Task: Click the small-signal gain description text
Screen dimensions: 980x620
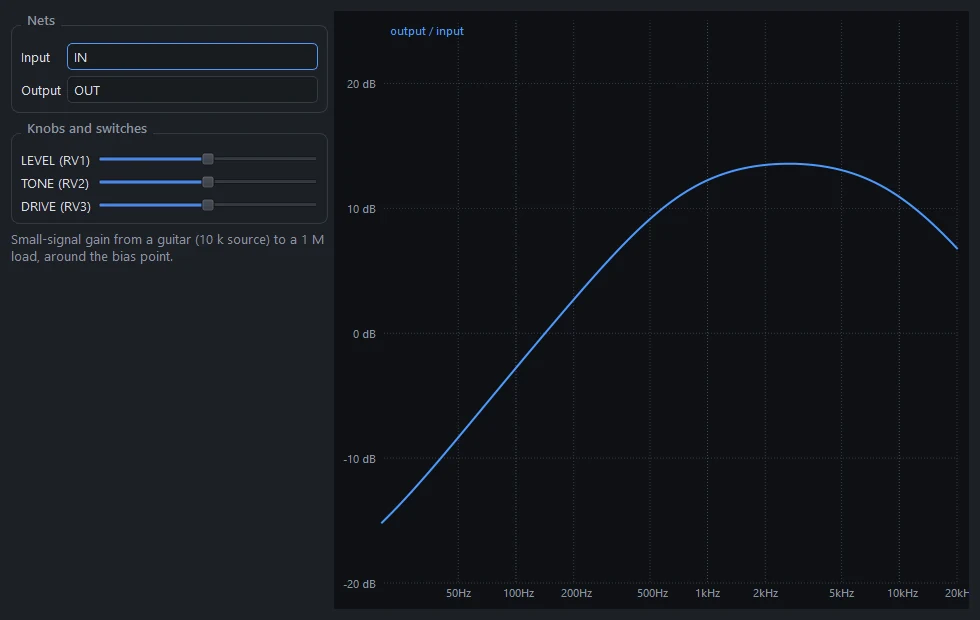Action: click(x=168, y=248)
